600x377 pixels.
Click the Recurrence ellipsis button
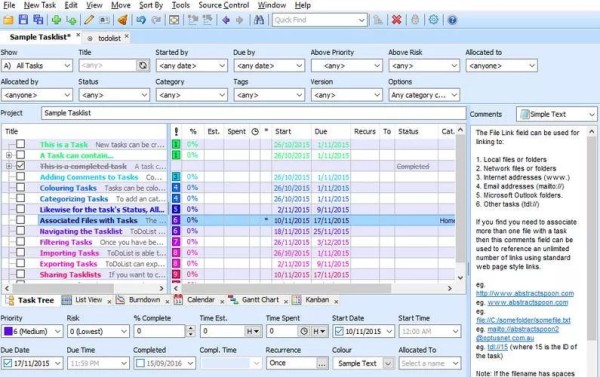pyautogui.click(x=322, y=363)
